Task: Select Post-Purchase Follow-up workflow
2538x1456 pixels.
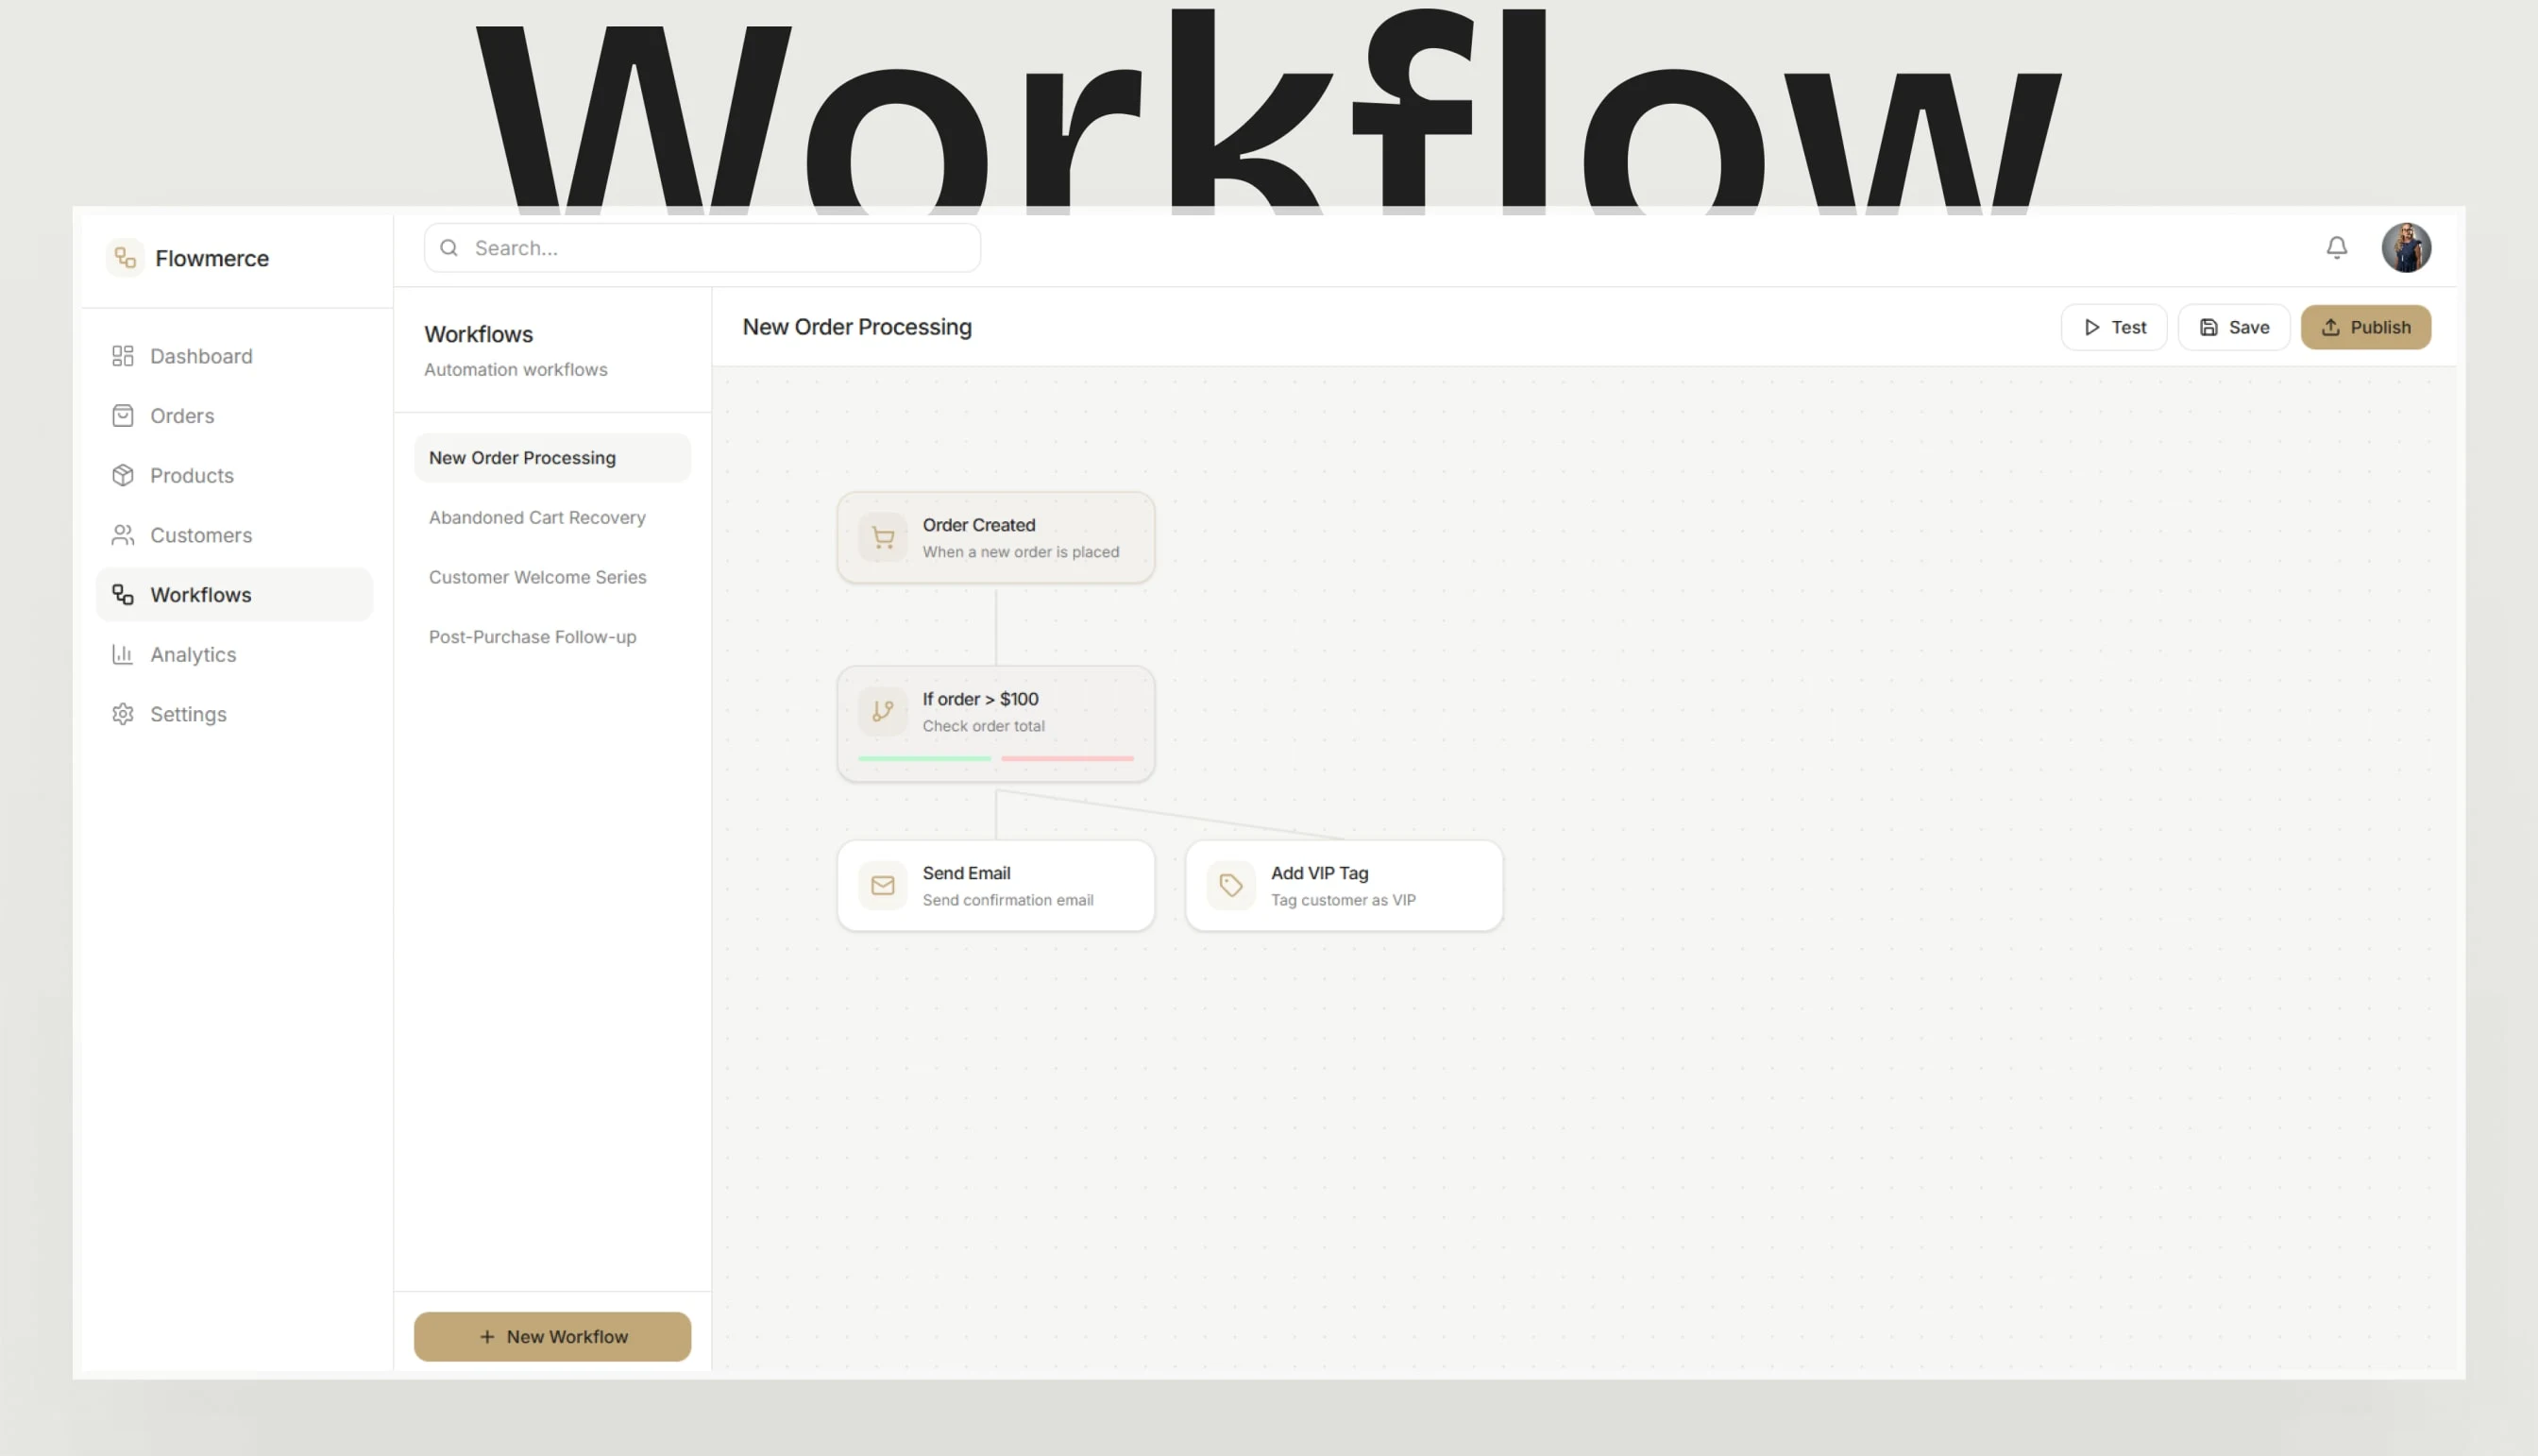Action: coord(532,637)
